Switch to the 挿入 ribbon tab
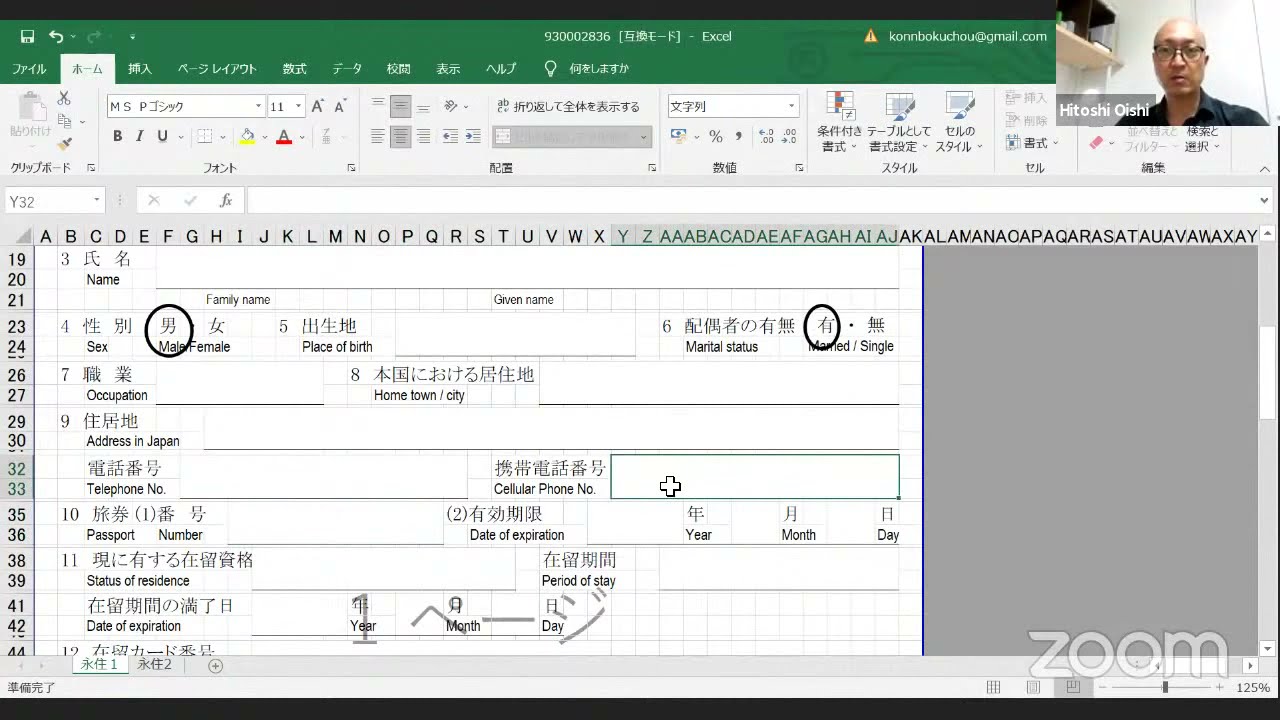 140,69
